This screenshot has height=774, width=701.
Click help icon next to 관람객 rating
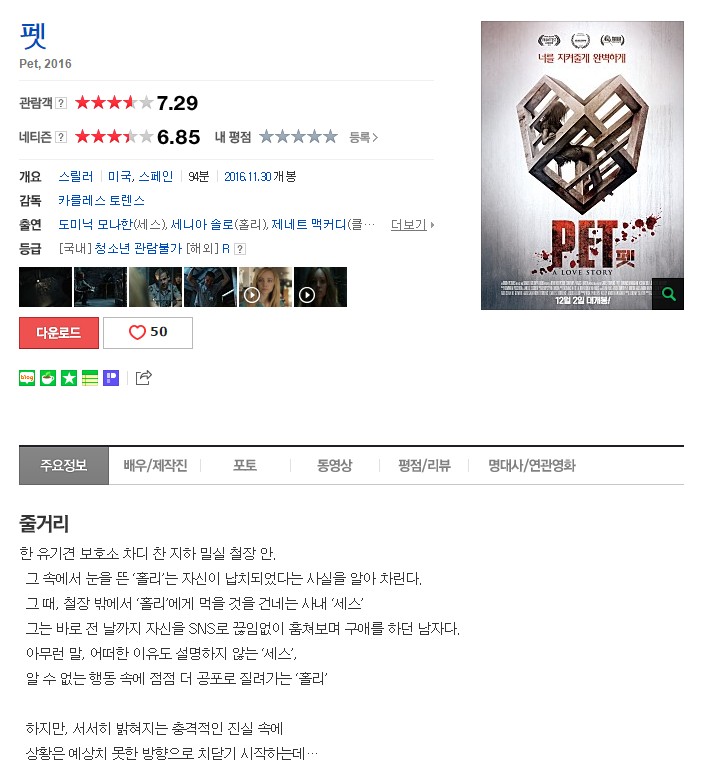pos(61,103)
